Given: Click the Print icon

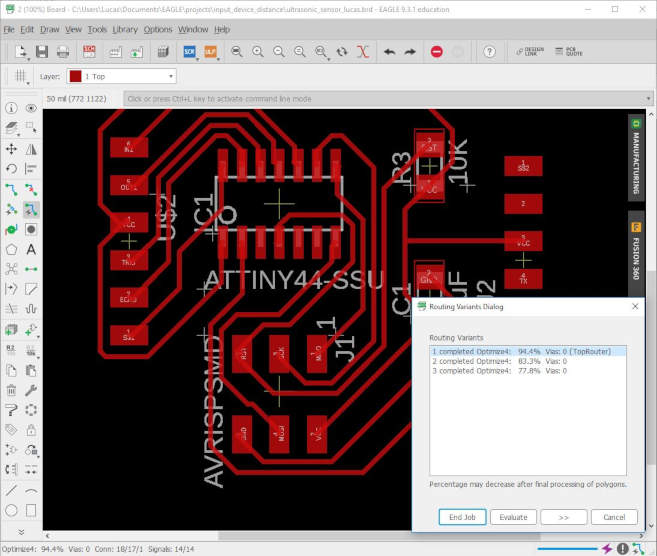Looking at the screenshot, I should click(64, 51).
